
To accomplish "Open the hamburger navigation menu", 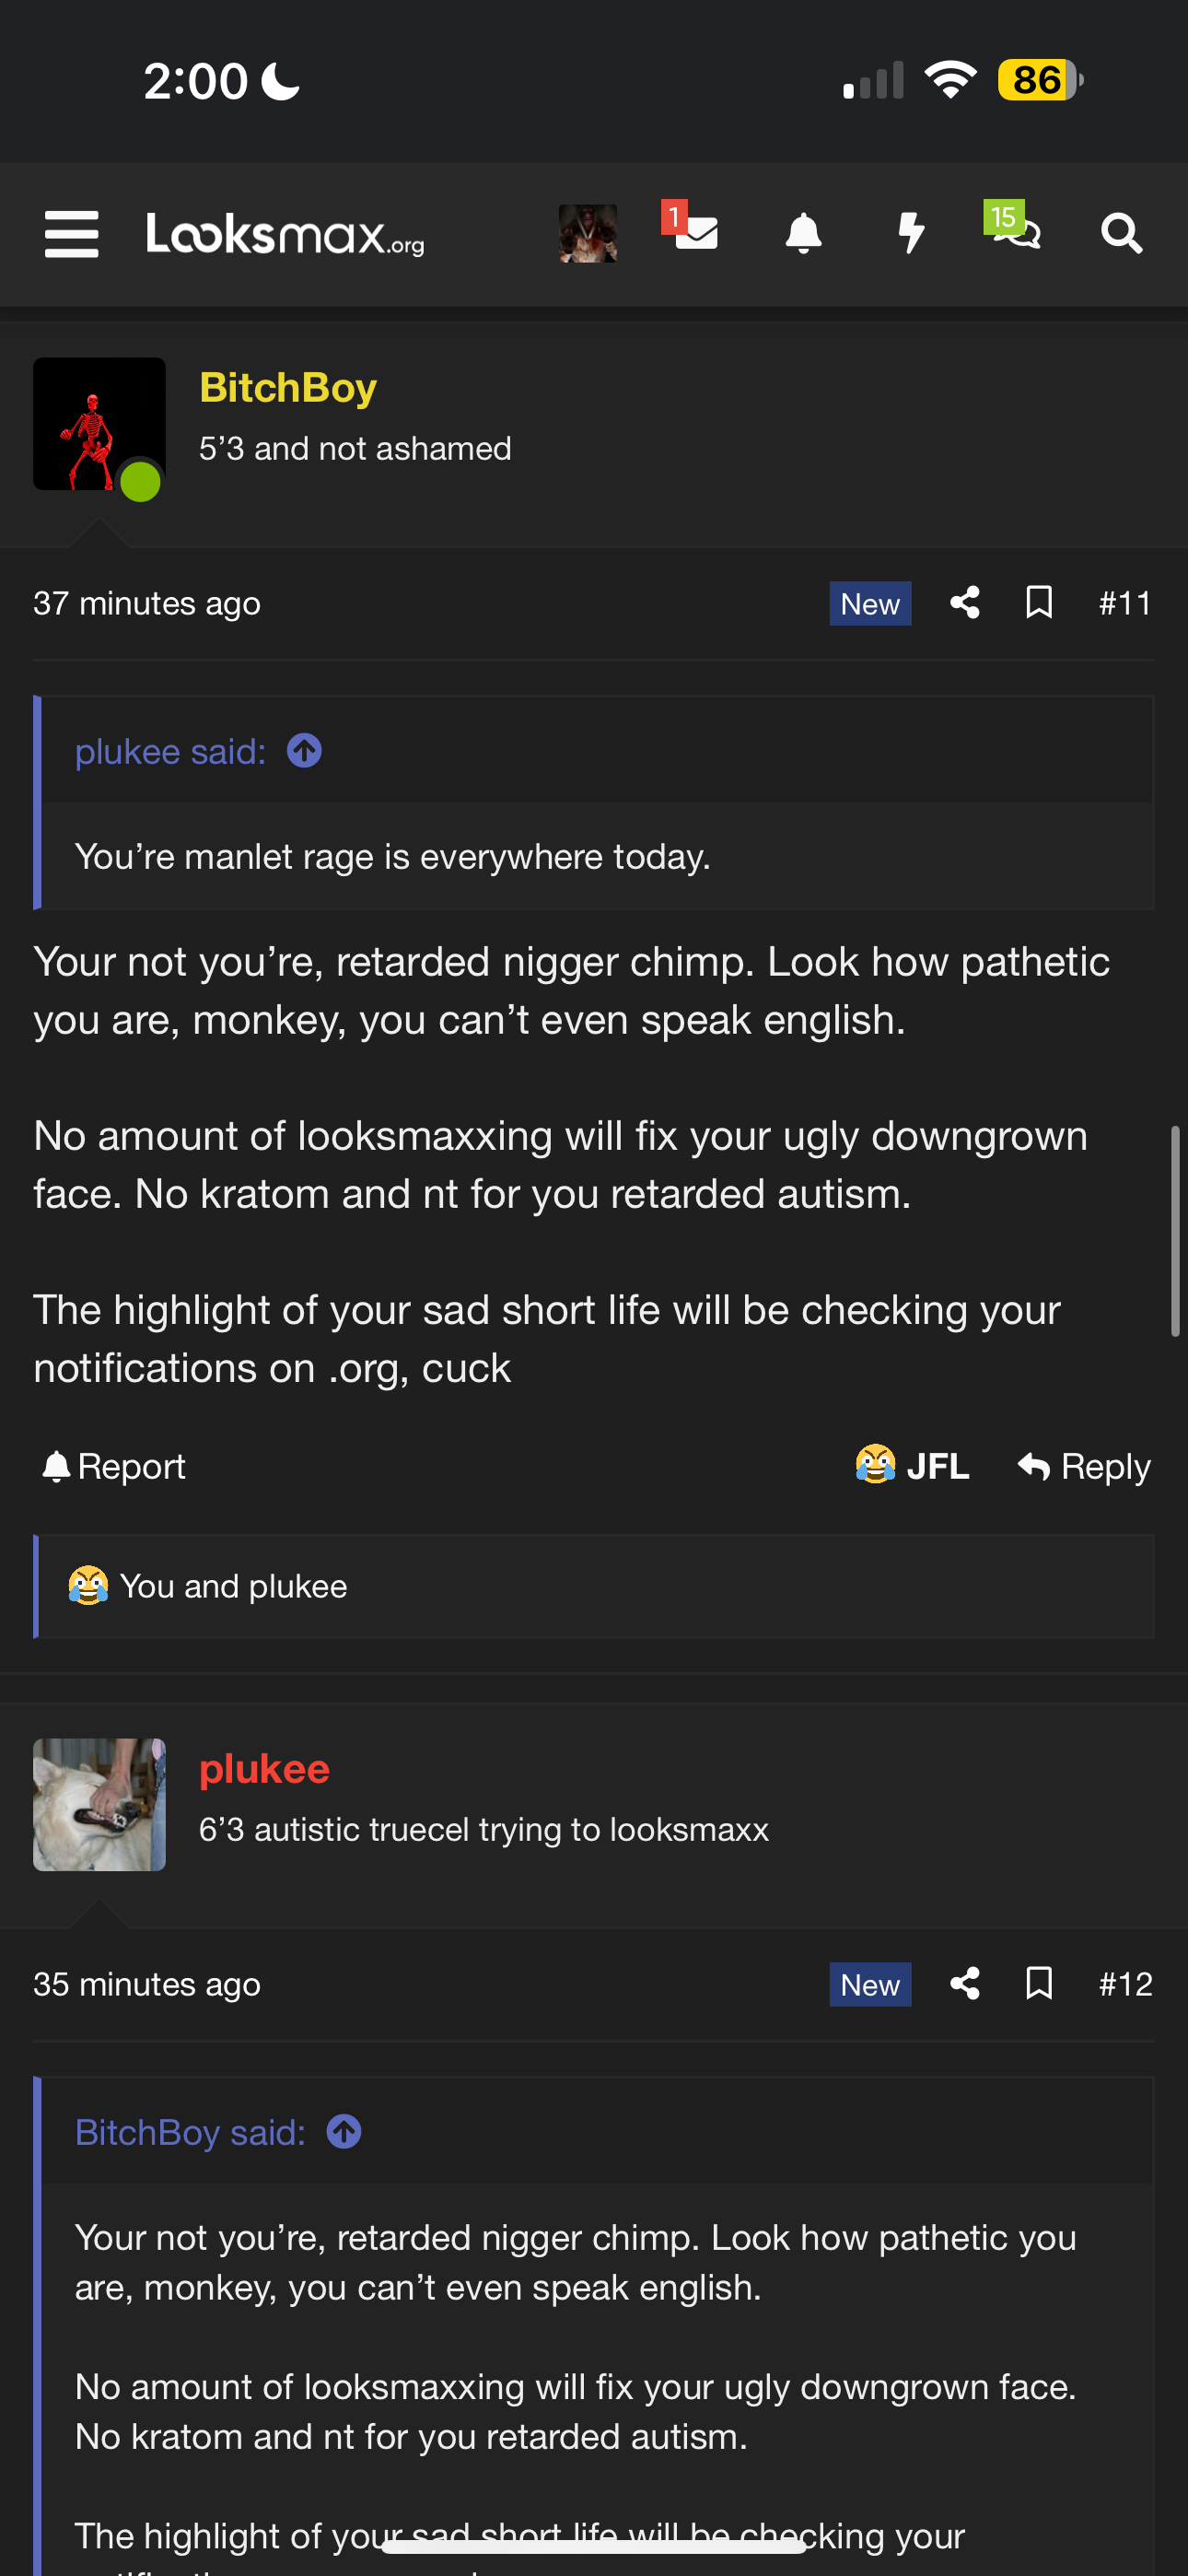I will point(71,234).
